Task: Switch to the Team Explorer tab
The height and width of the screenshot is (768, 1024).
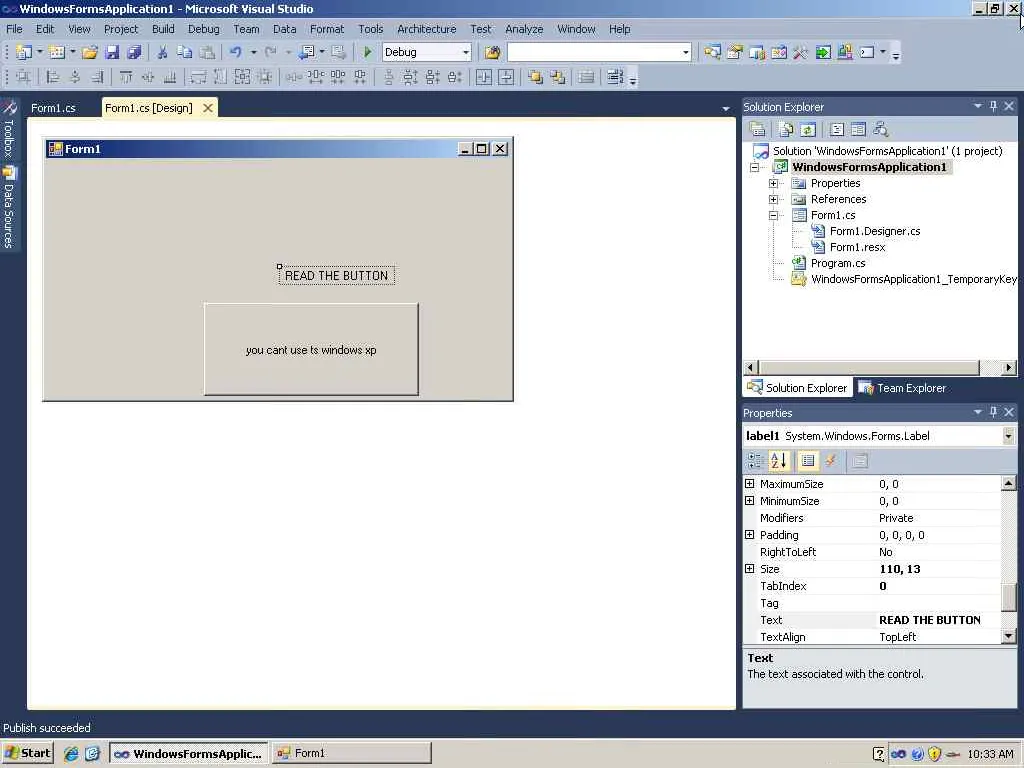Action: click(x=902, y=388)
